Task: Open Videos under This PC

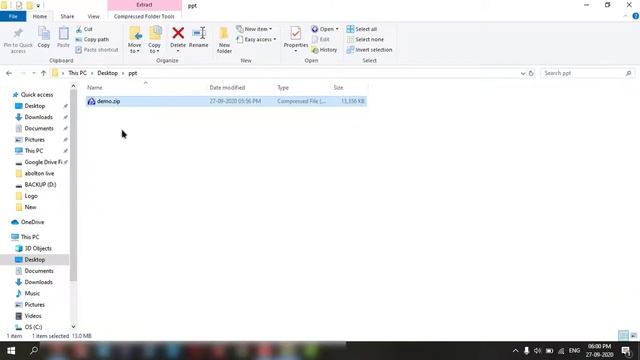Action: [33, 316]
